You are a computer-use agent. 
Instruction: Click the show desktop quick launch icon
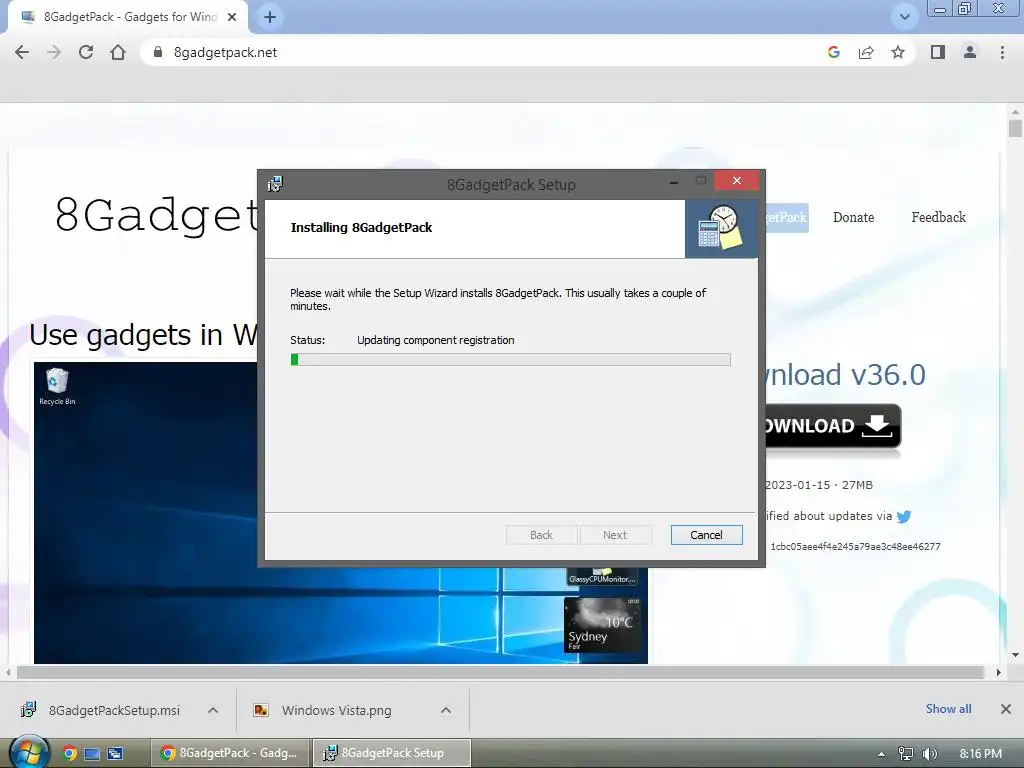tap(92, 753)
